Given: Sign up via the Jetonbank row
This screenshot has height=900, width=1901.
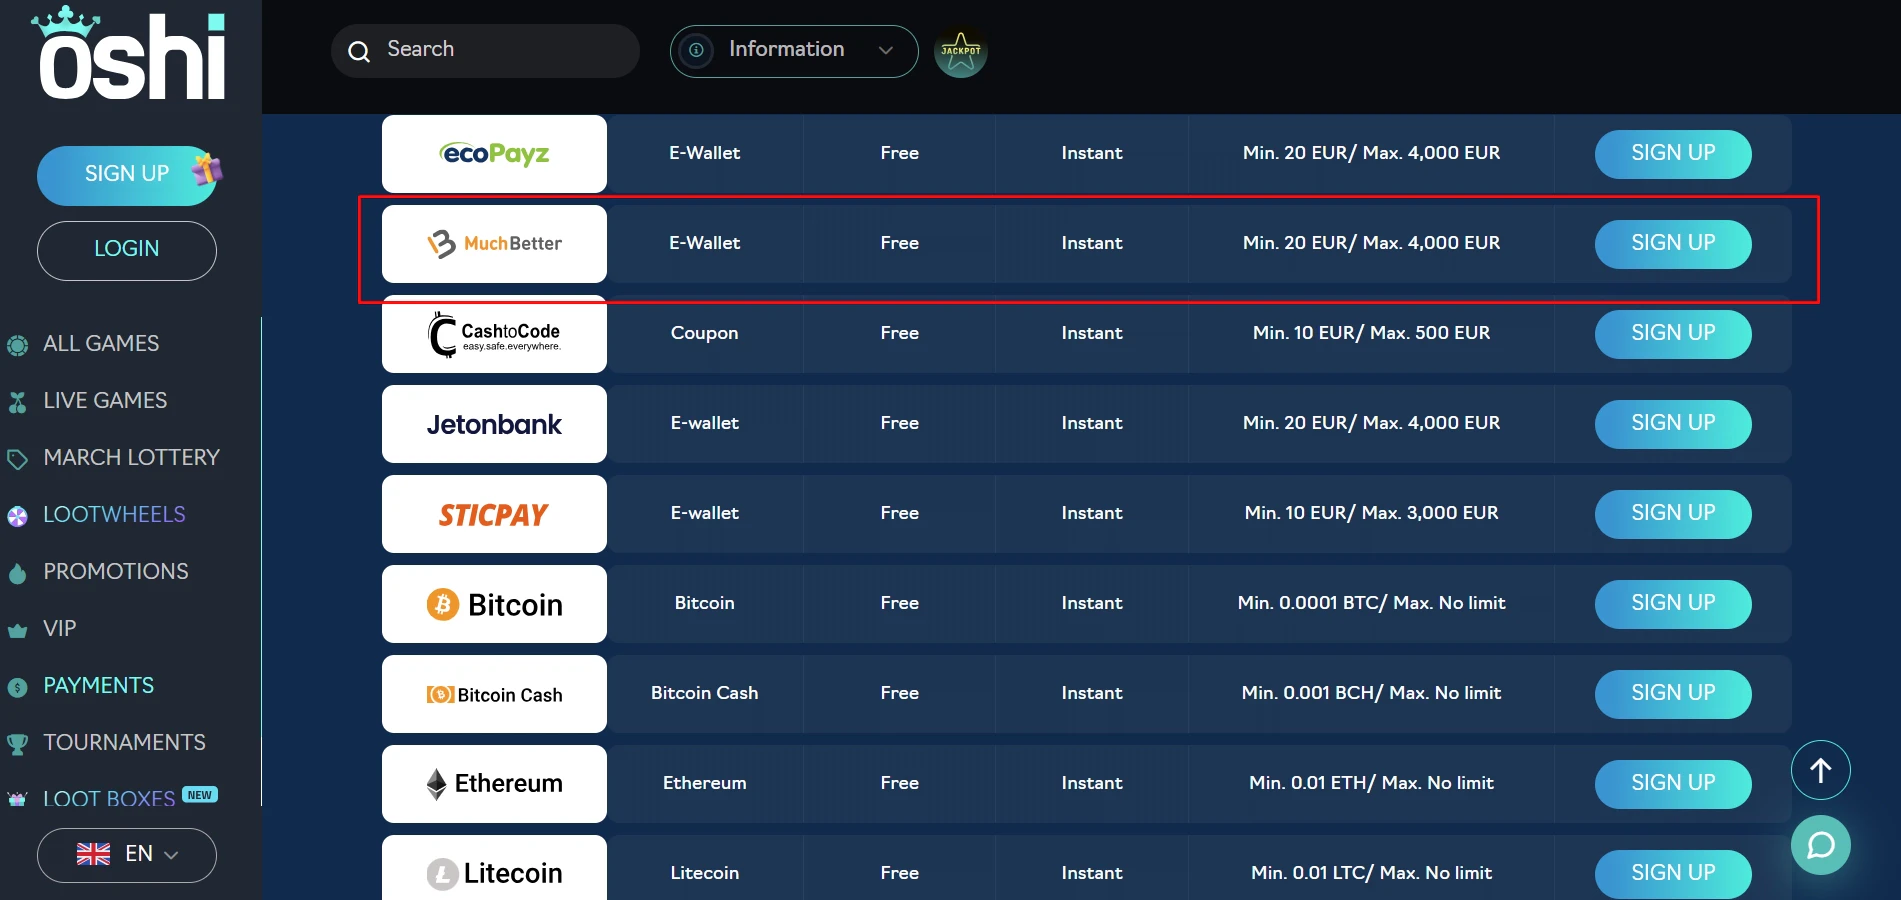Looking at the screenshot, I should coord(1673,424).
